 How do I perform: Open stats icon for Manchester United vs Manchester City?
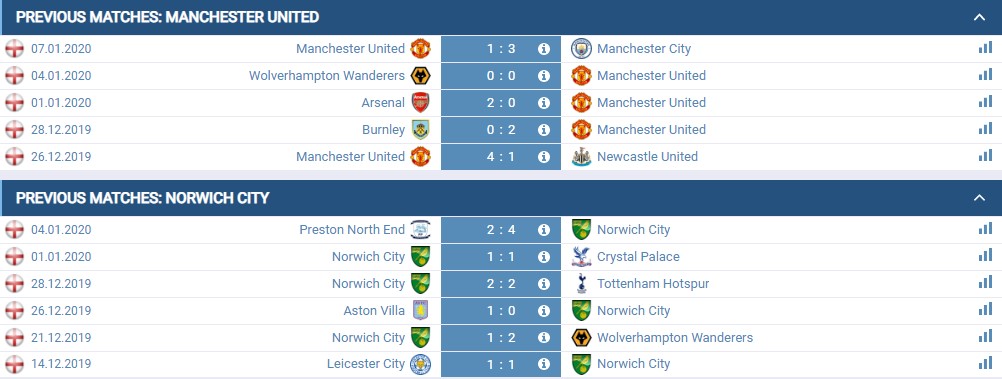985,48
